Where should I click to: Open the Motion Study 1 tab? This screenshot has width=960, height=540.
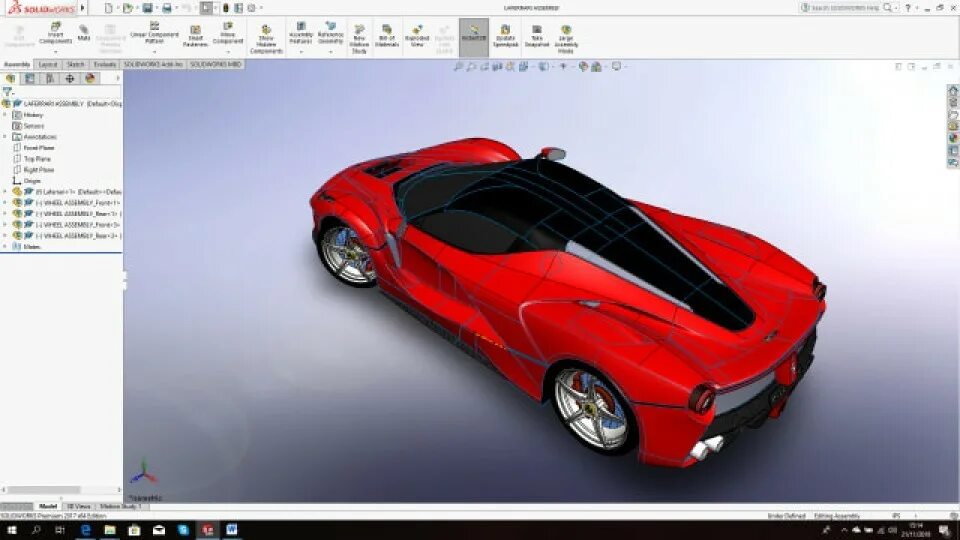pyautogui.click(x=120, y=506)
